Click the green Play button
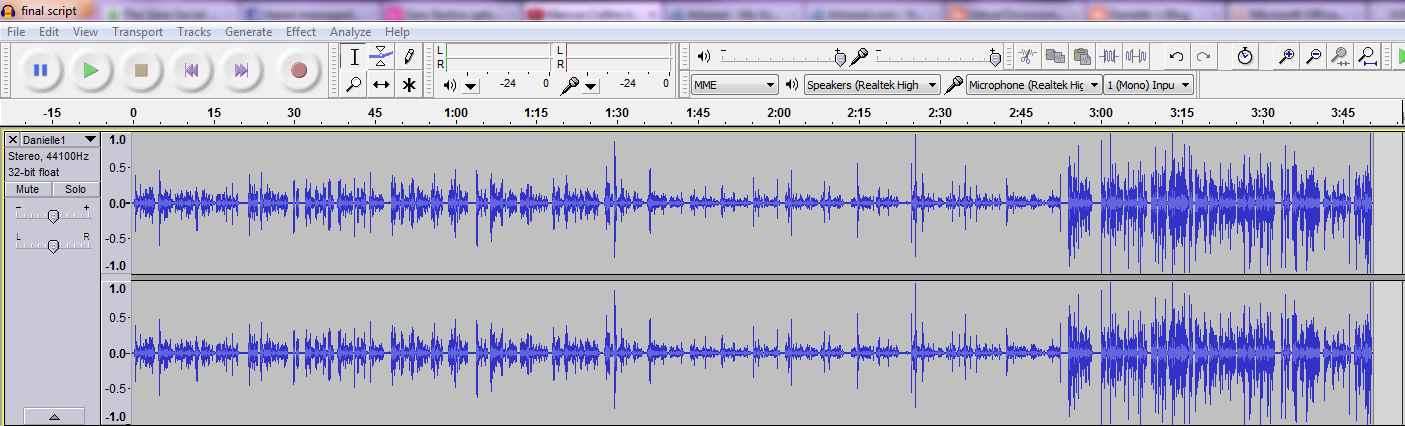1405x426 pixels. tap(91, 71)
